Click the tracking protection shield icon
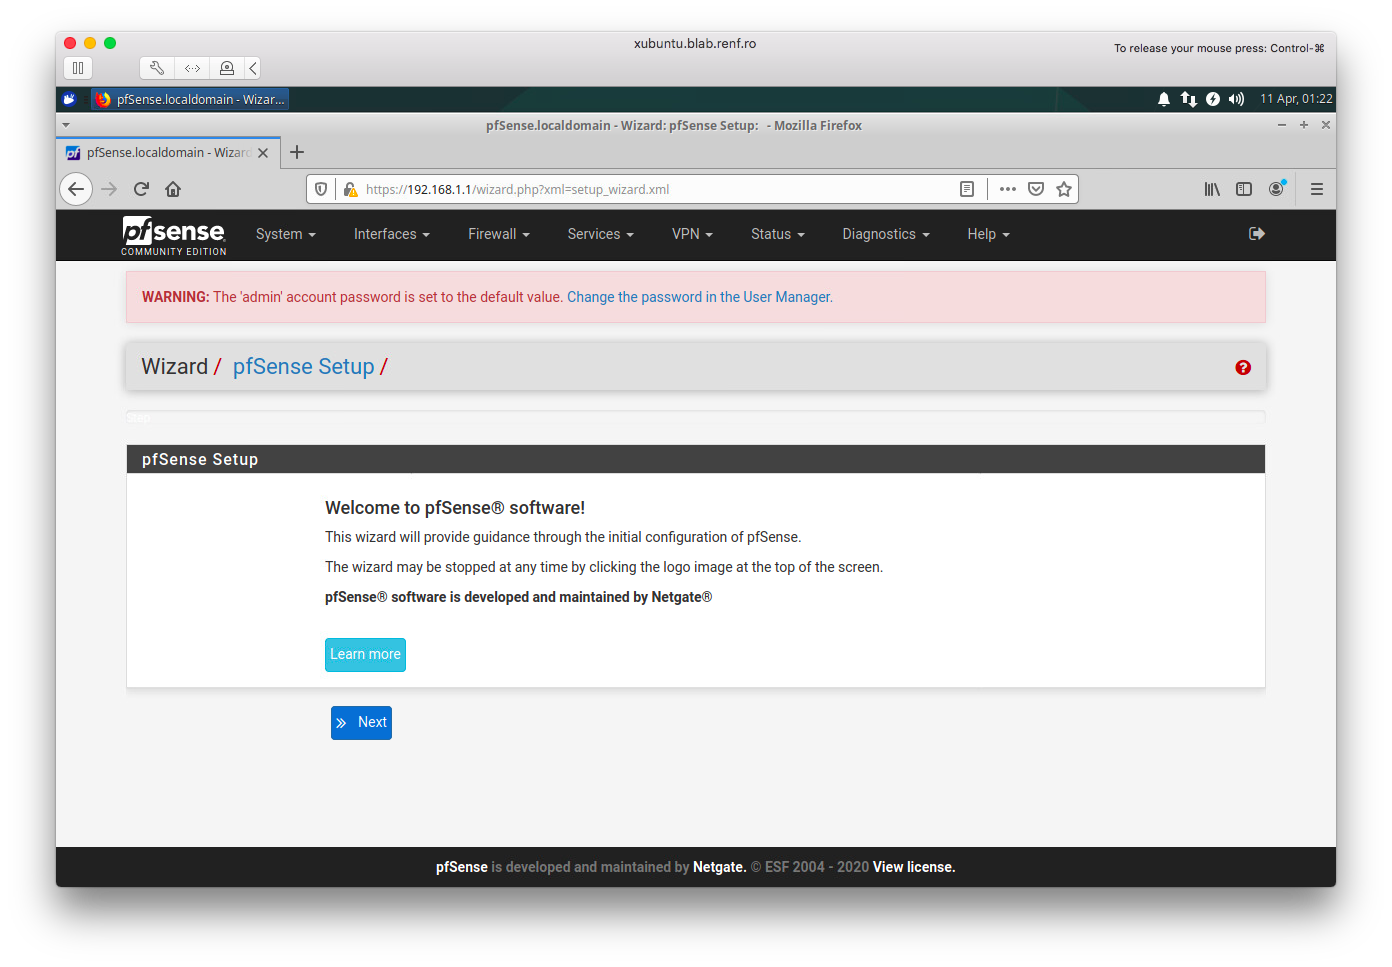Viewport: 1392px width, 967px height. coord(321,189)
